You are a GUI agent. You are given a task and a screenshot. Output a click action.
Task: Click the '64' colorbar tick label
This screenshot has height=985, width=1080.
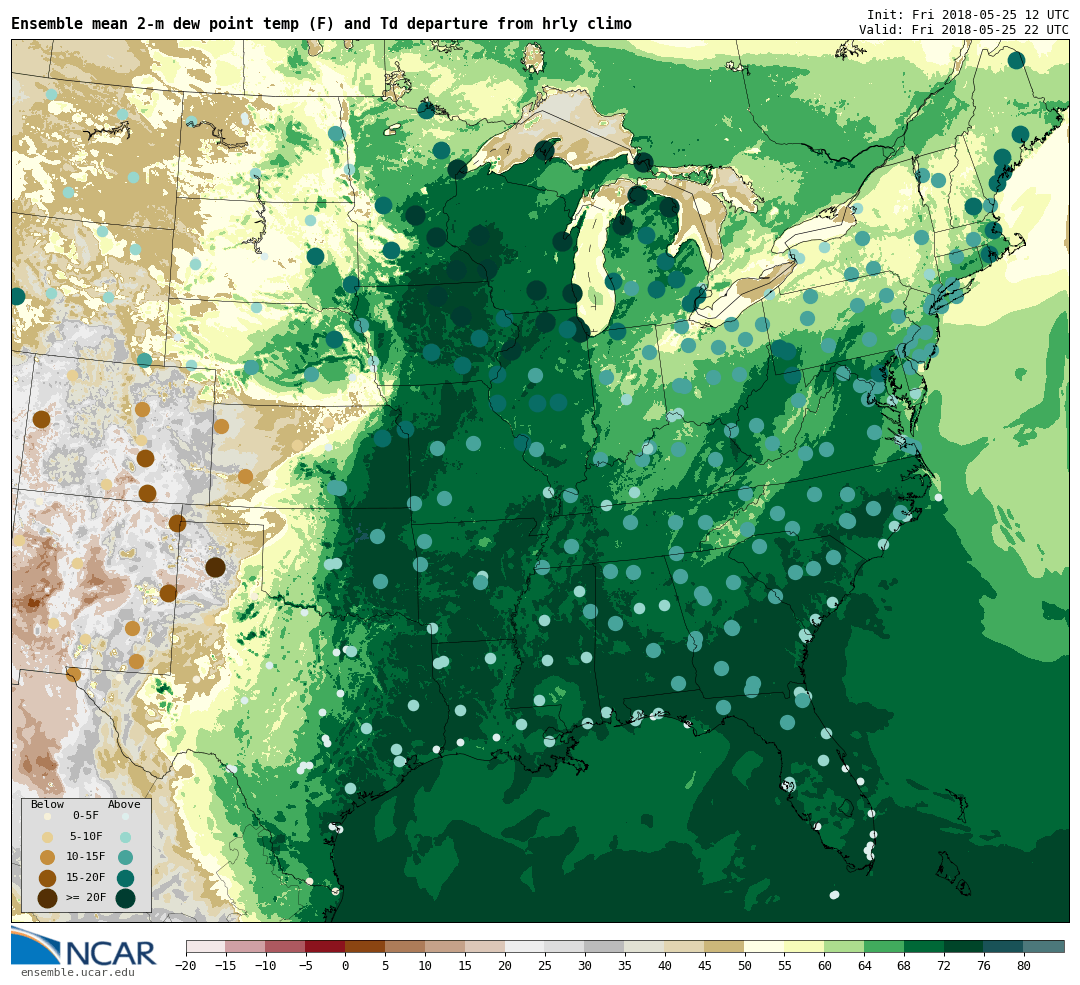[864, 966]
